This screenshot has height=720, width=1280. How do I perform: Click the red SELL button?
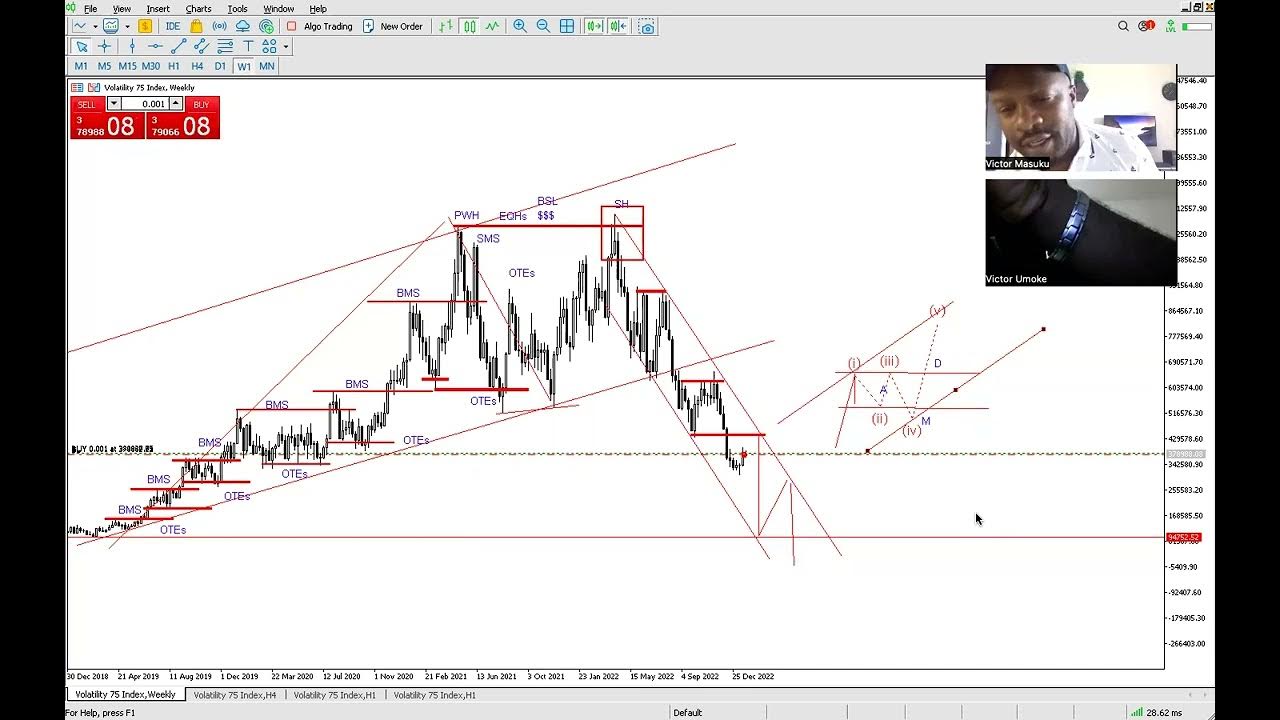pyautogui.click(x=87, y=104)
